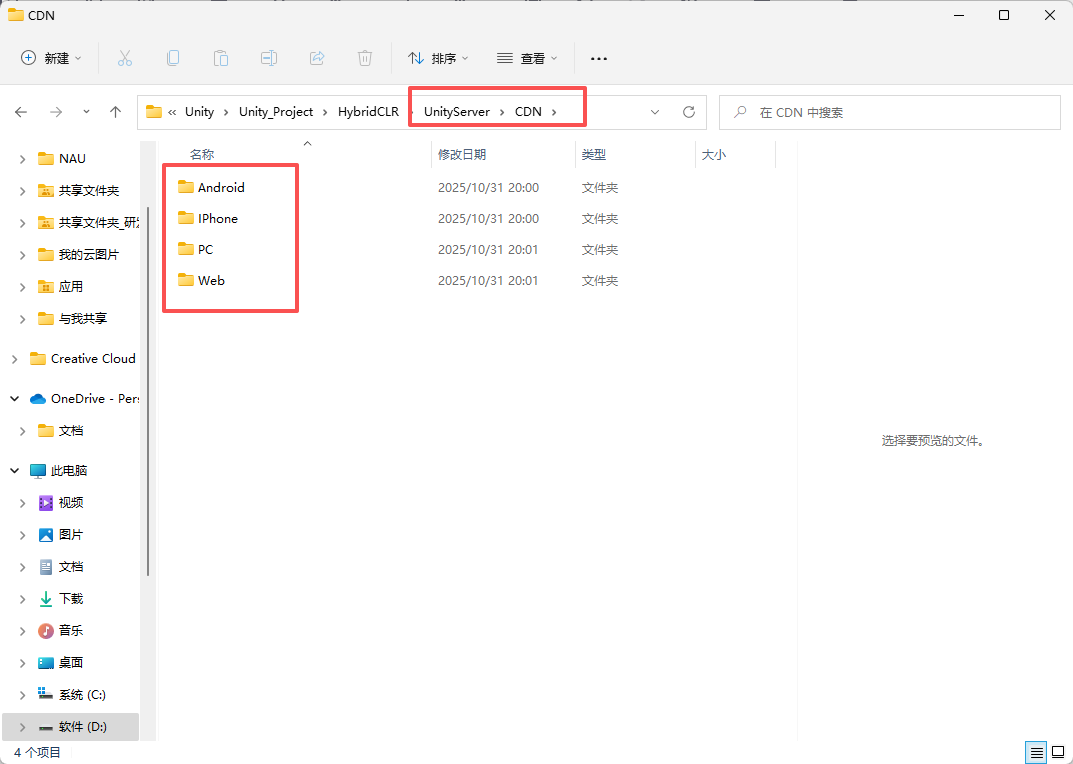Image resolution: width=1073 pixels, height=764 pixels.
Task: Expand the 软件 (D:) drive node
Action: tap(23, 727)
